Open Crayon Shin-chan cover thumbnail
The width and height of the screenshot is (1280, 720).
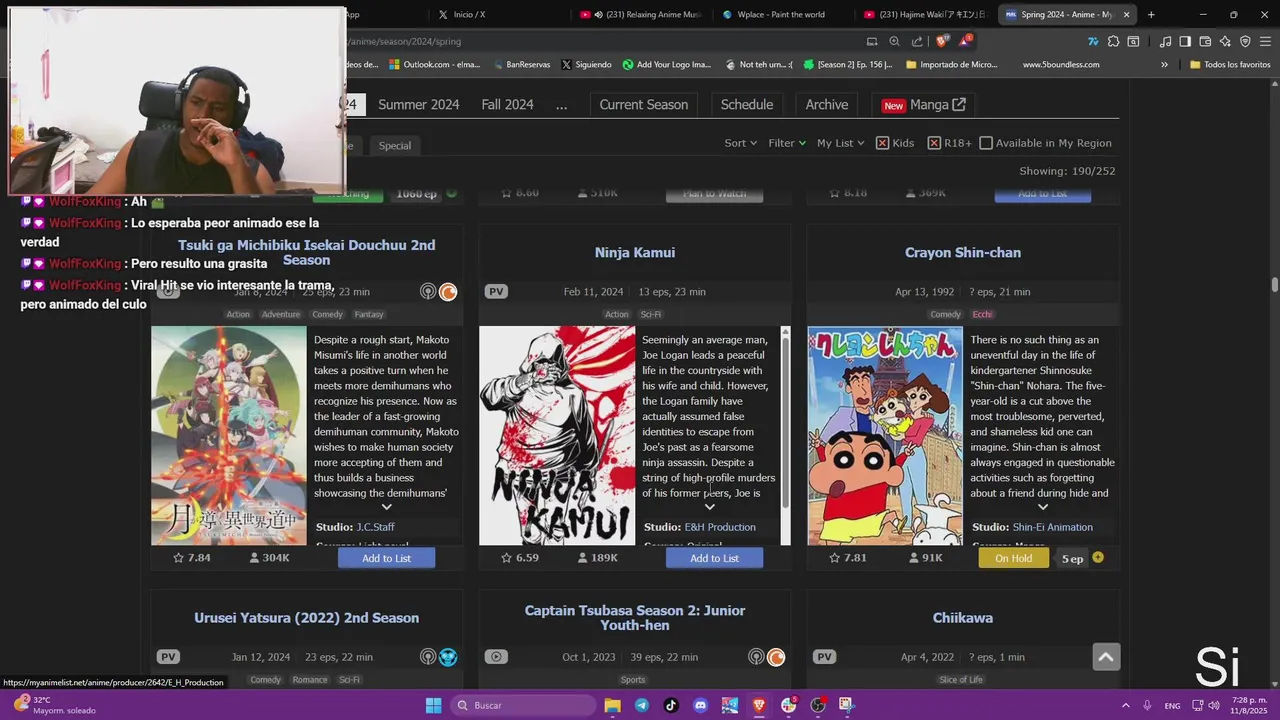(x=885, y=436)
